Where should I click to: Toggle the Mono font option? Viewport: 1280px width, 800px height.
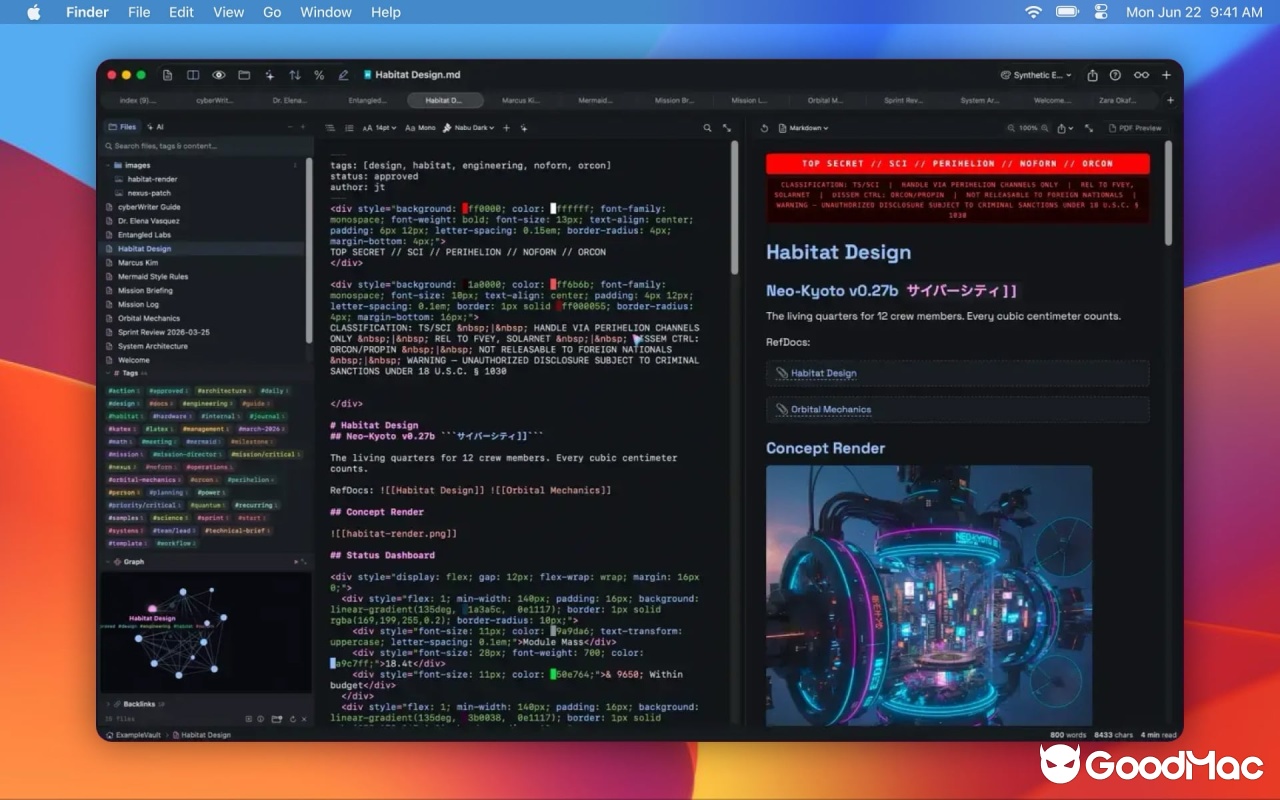point(421,128)
